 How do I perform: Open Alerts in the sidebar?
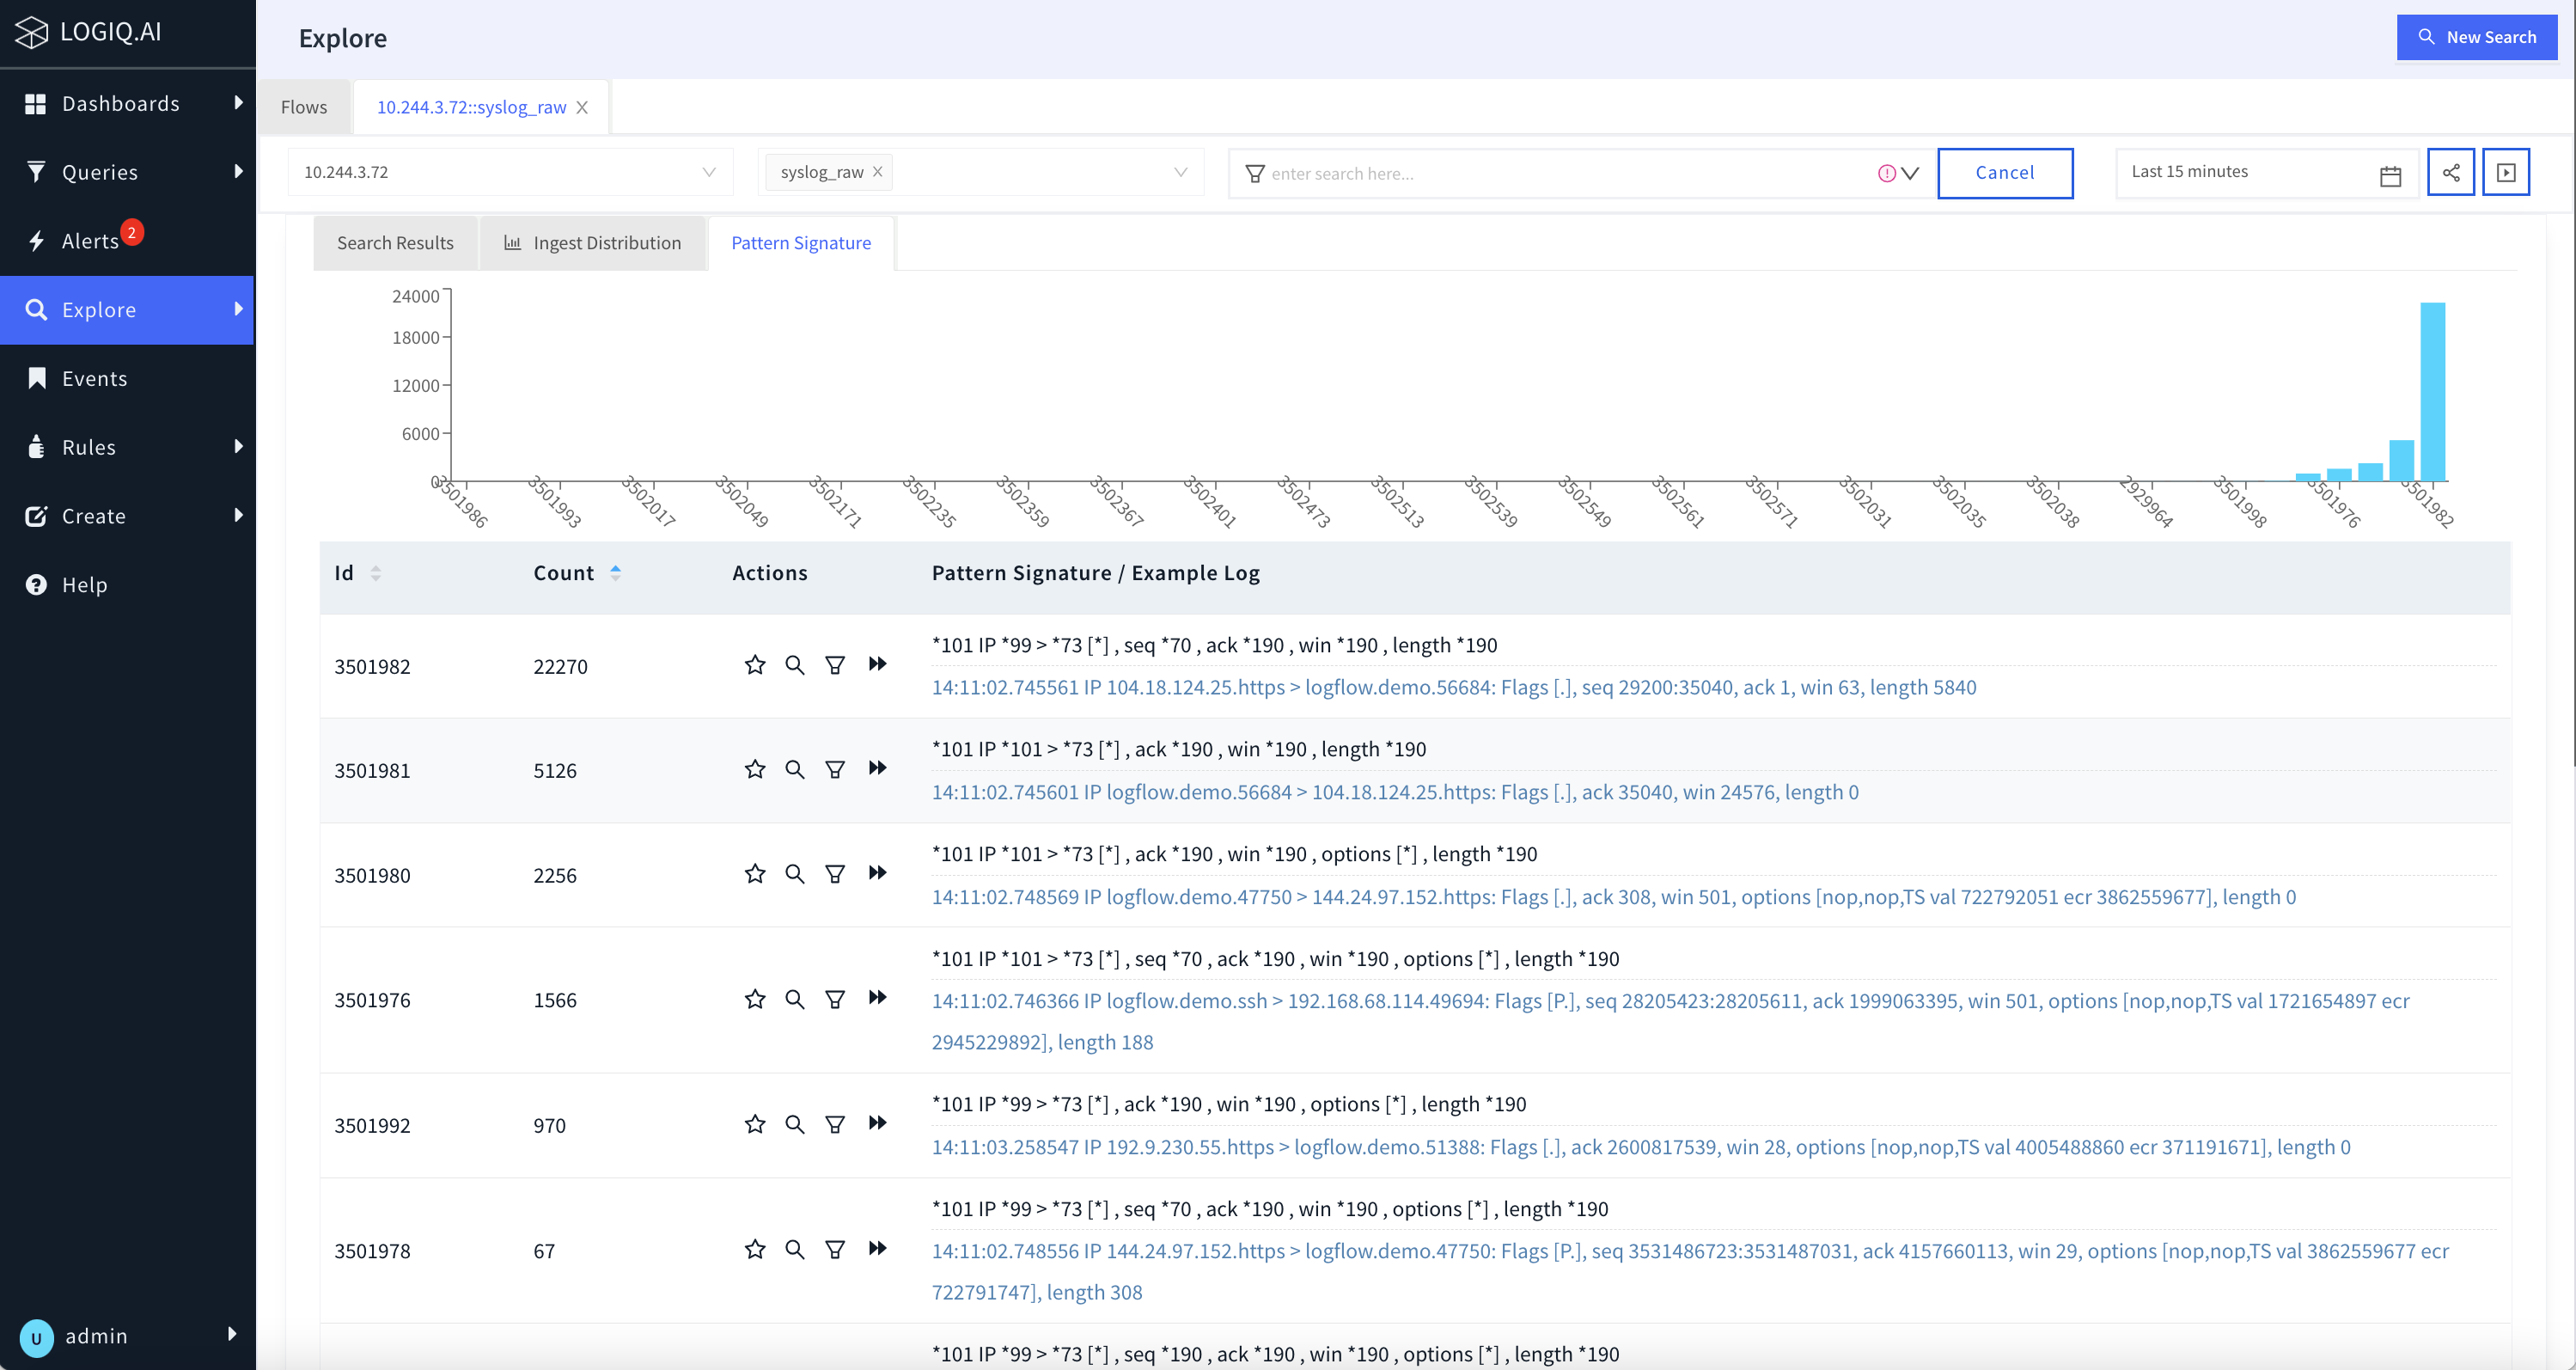[x=90, y=241]
